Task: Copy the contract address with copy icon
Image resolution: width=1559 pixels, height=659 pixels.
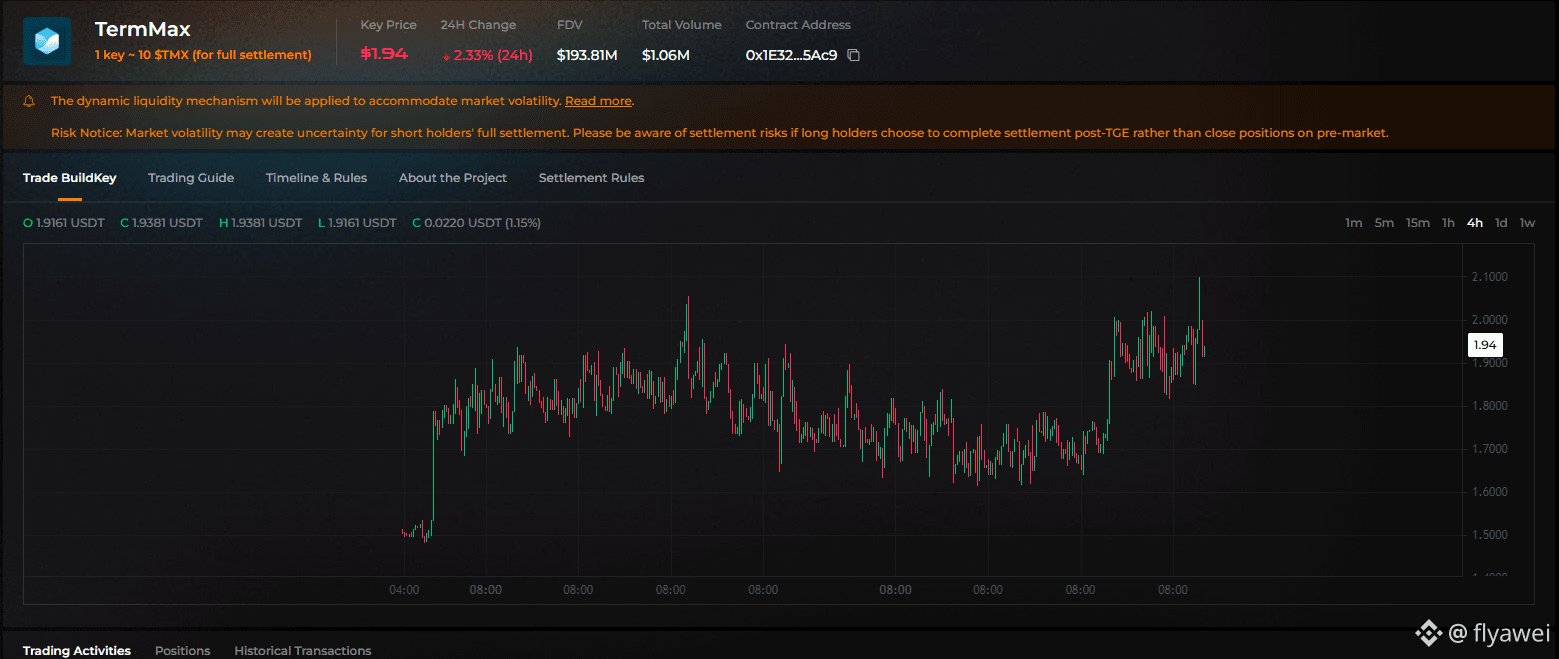Action: 853,55
